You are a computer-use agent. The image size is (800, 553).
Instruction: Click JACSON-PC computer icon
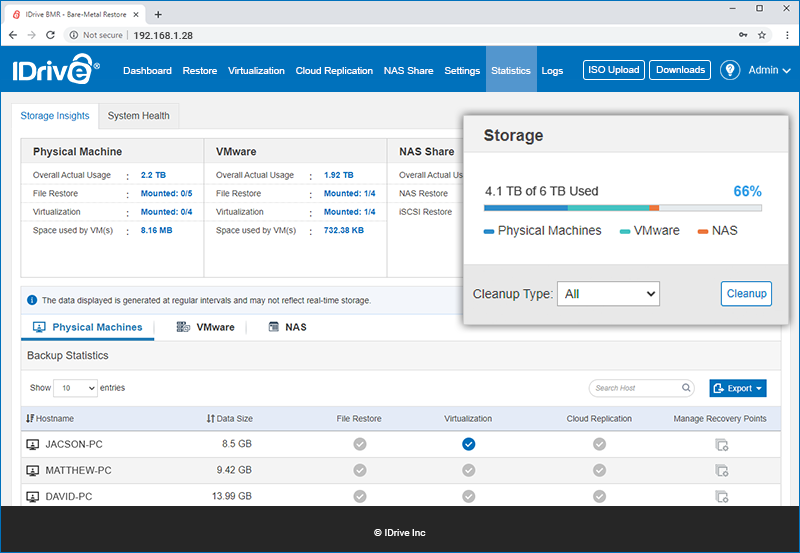click(33, 444)
